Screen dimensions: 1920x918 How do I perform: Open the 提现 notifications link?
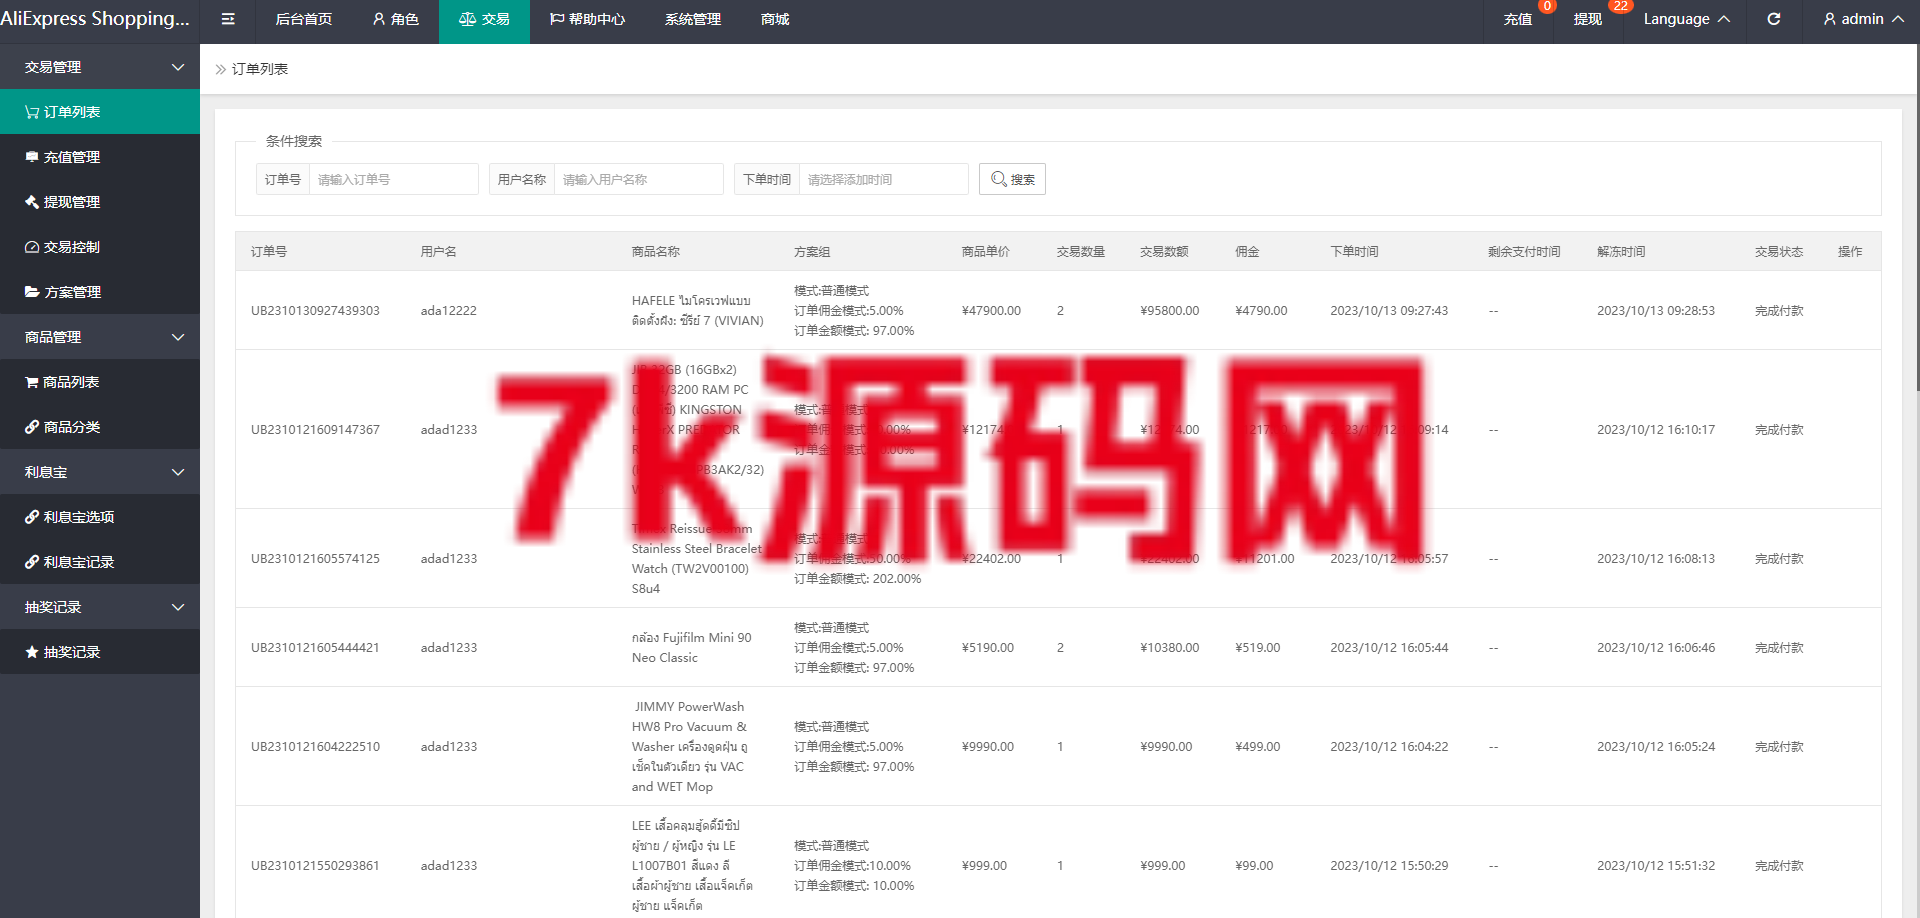tap(1587, 19)
